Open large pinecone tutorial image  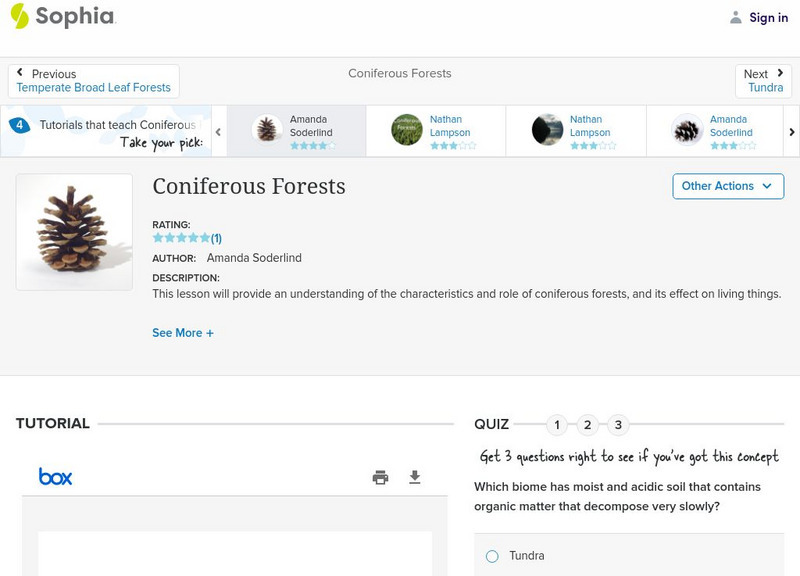74,232
